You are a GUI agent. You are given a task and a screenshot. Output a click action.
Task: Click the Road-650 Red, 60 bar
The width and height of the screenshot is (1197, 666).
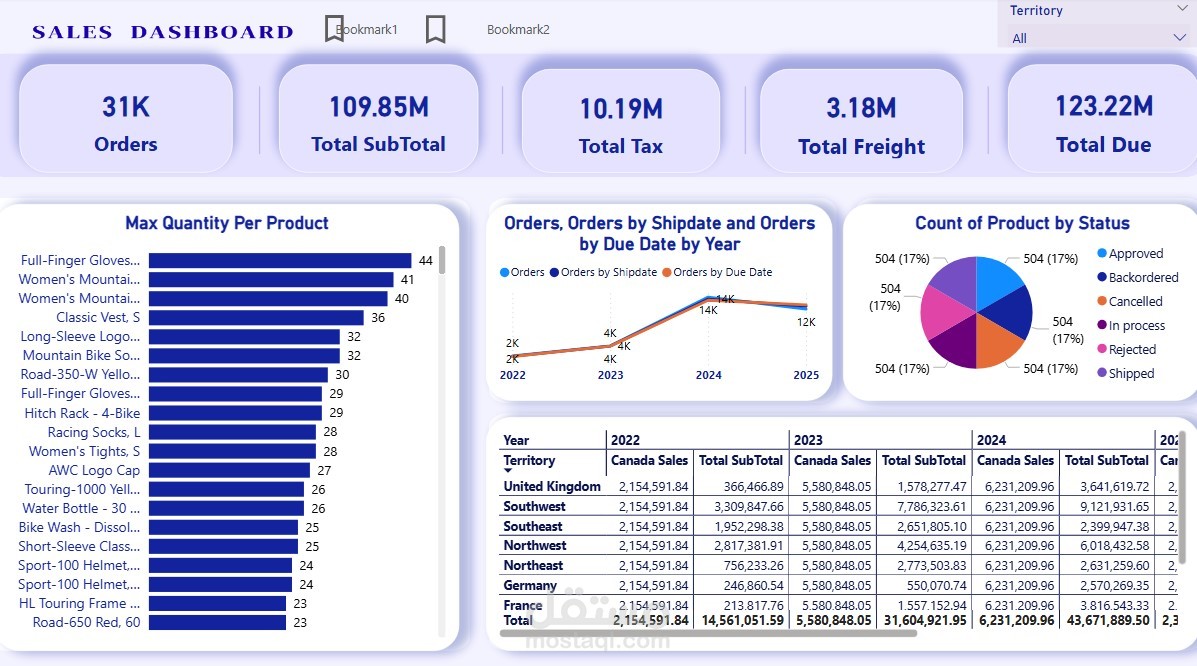click(217, 622)
